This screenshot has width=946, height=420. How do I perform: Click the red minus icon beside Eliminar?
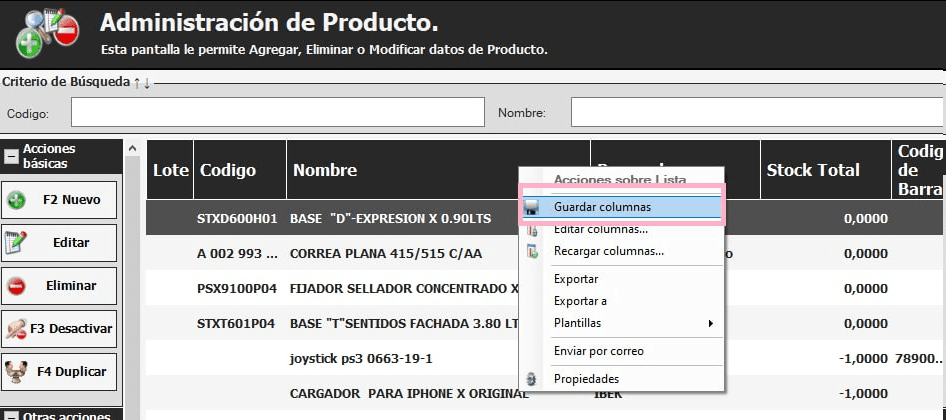tap(17, 286)
